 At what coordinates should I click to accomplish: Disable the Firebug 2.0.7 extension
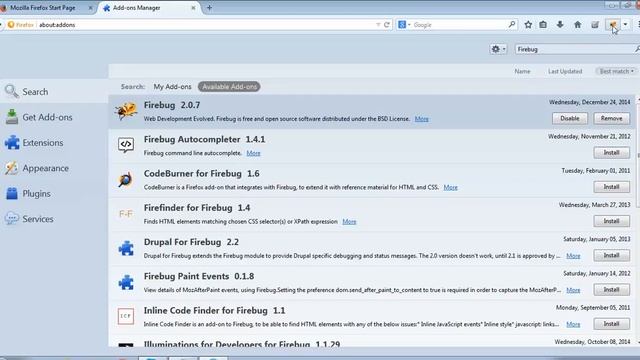tap(570, 118)
